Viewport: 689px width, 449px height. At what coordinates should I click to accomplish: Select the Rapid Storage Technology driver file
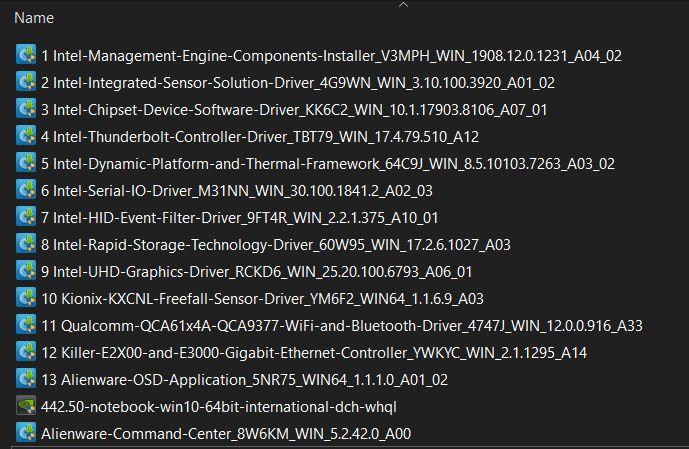pos(276,245)
